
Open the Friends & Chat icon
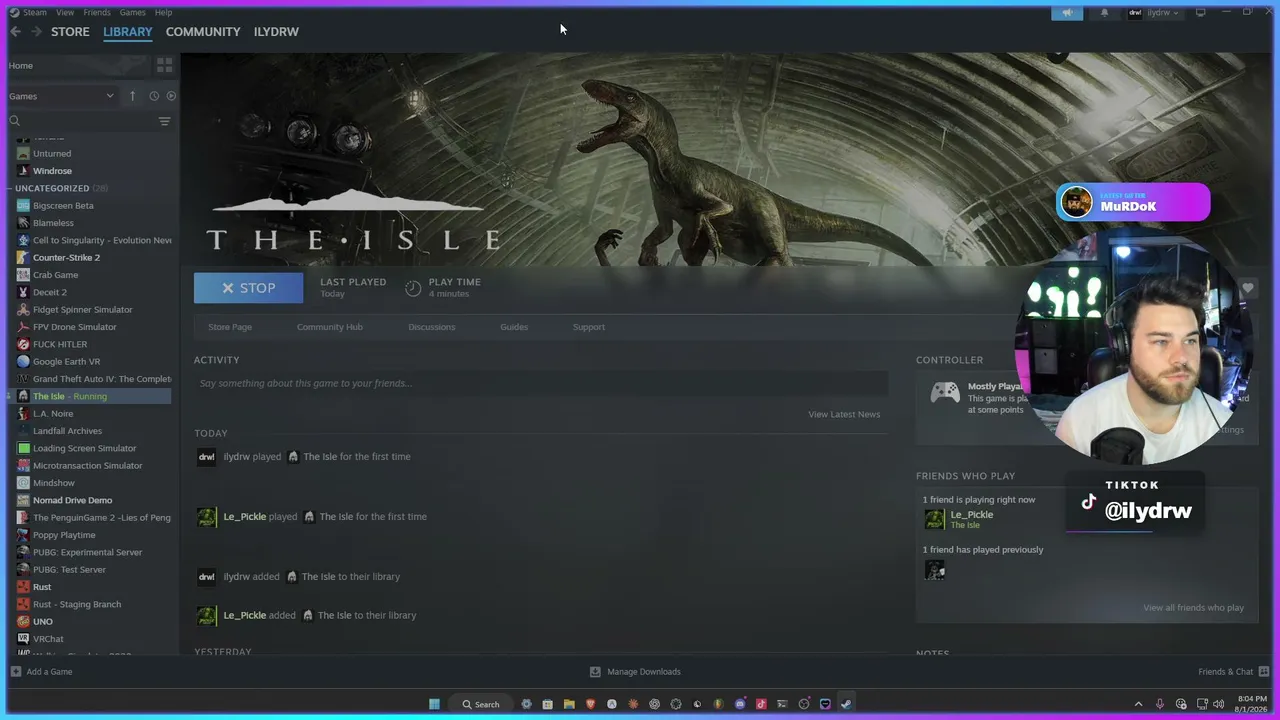1264,672
